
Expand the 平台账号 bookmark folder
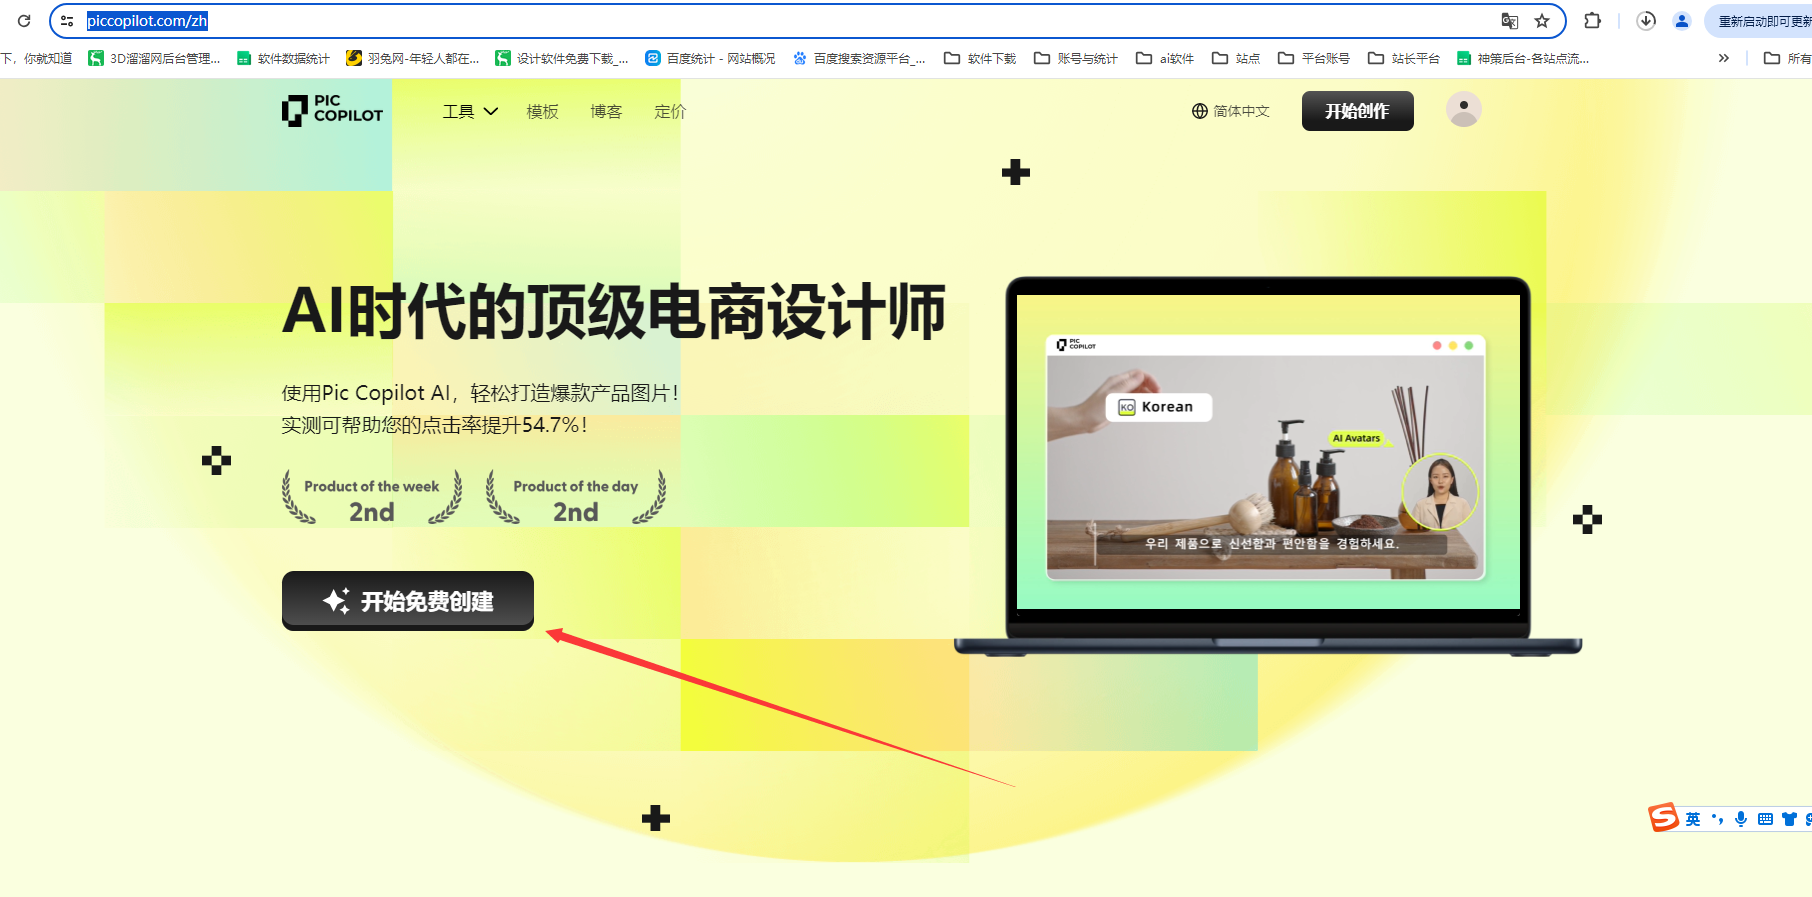click(x=1314, y=59)
